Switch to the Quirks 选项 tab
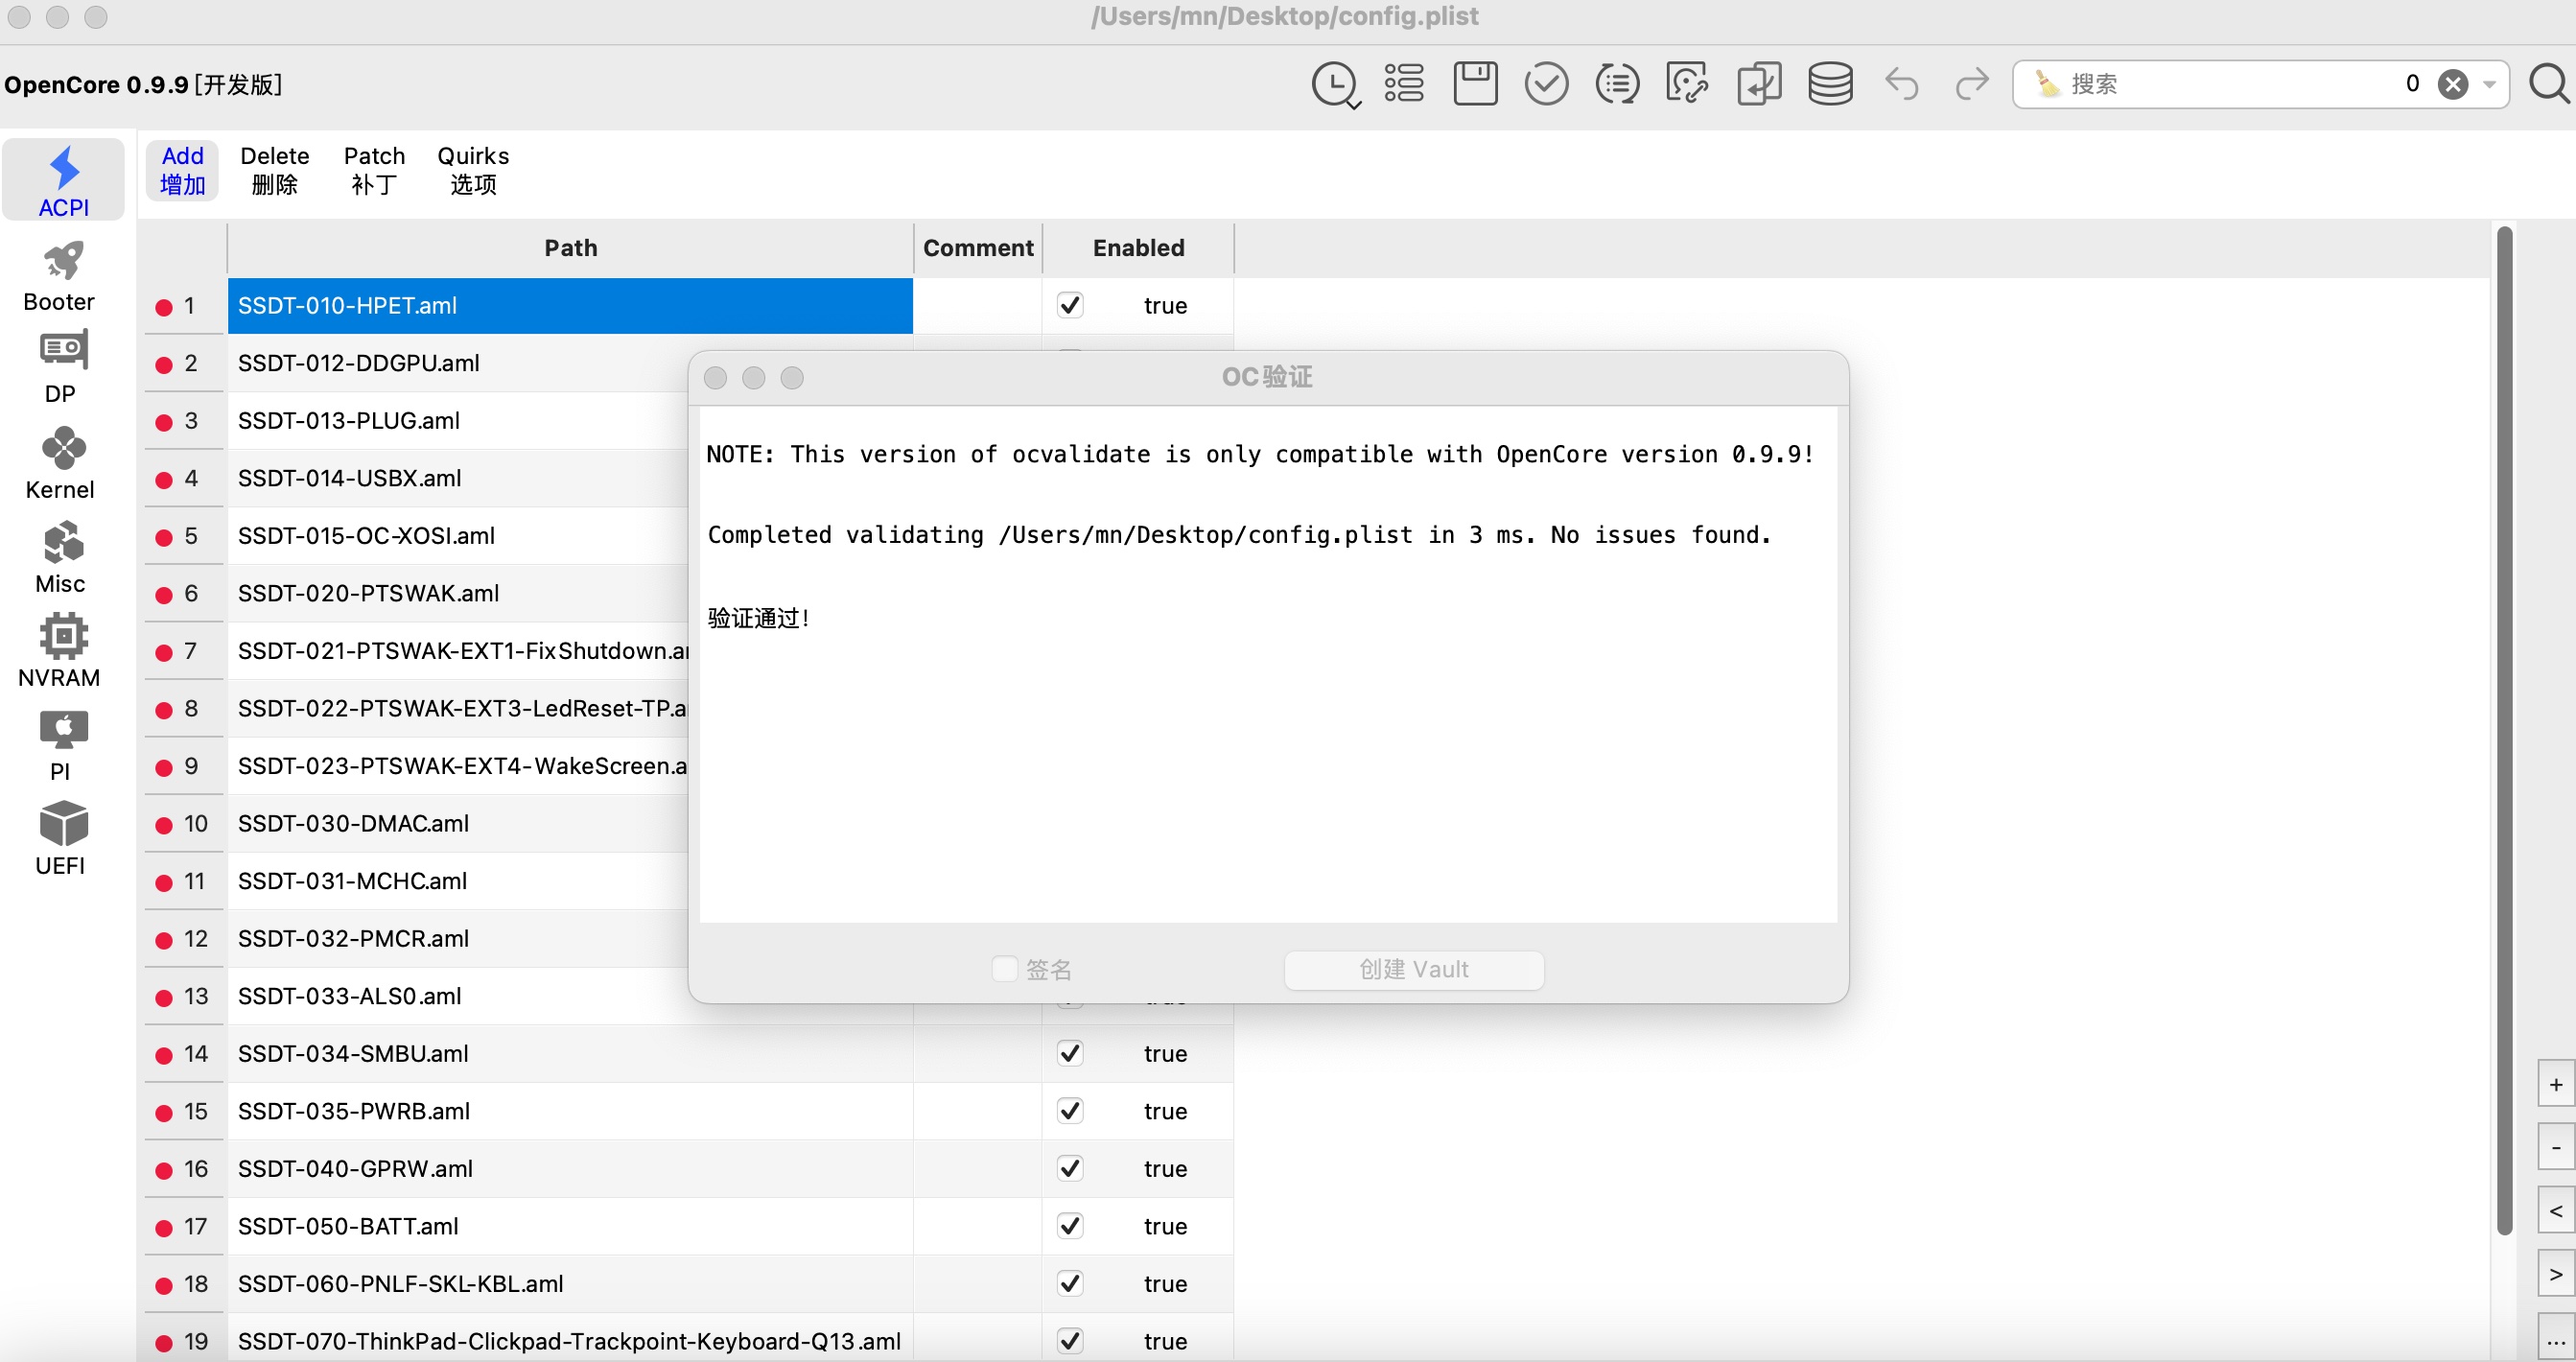2576x1362 pixels. point(473,170)
